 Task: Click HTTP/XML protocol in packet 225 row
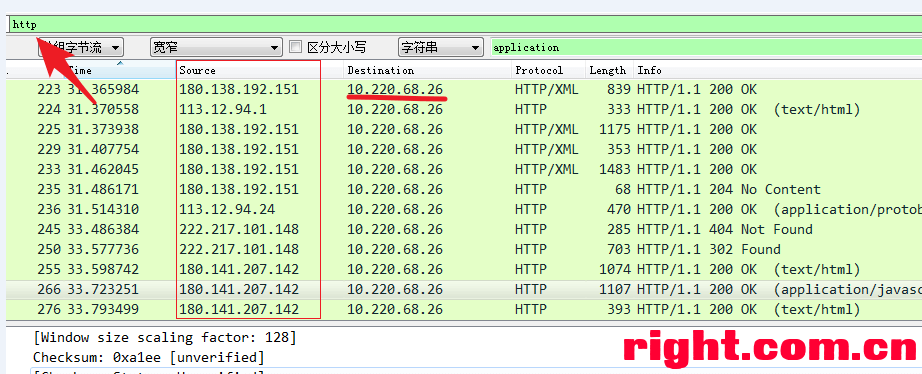(547, 129)
